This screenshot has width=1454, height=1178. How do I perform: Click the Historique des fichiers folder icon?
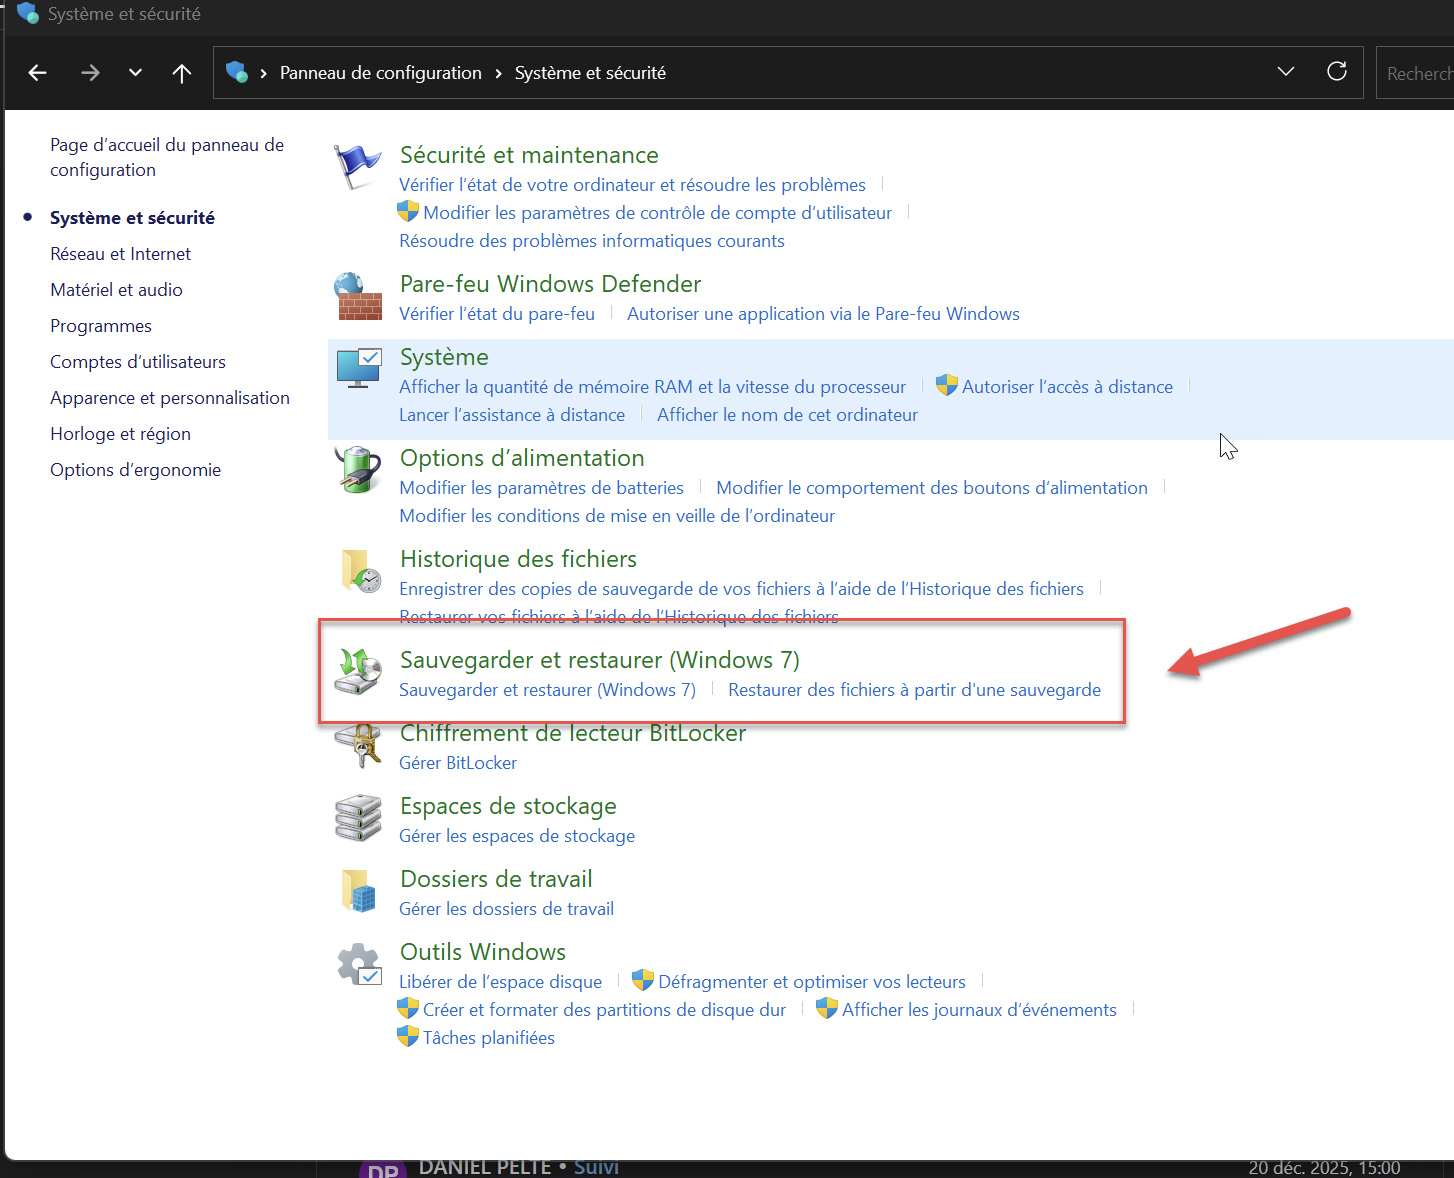[360, 571]
